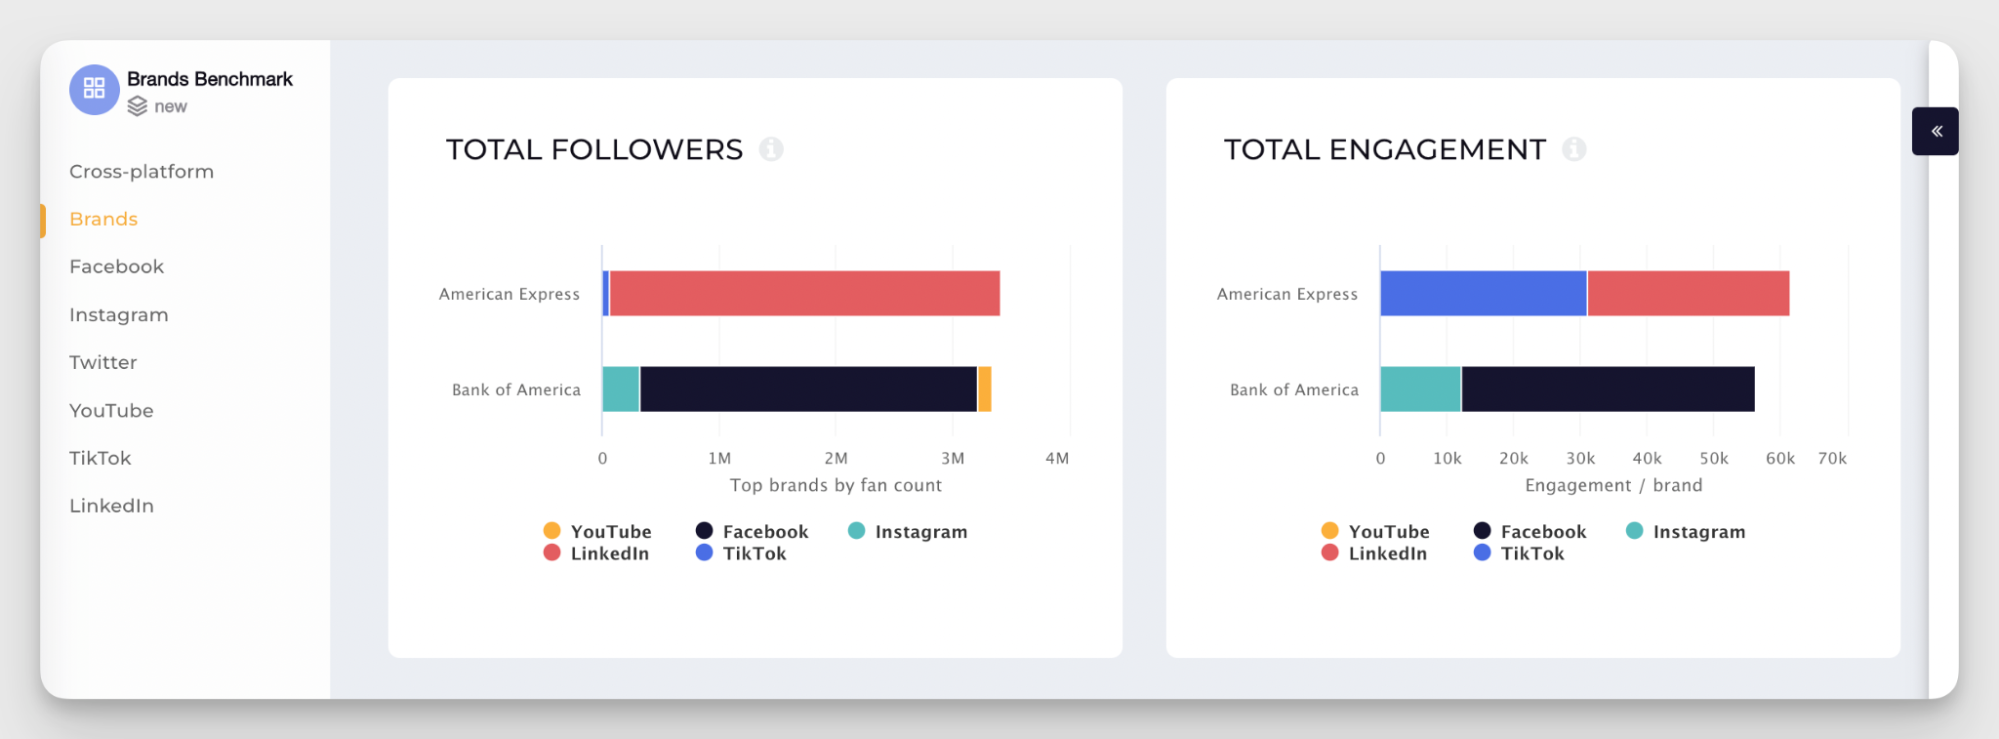Click the 'new' stack icon under Brands Benchmark
Image resolution: width=1999 pixels, height=739 pixels.
click(x=137, y=105)
